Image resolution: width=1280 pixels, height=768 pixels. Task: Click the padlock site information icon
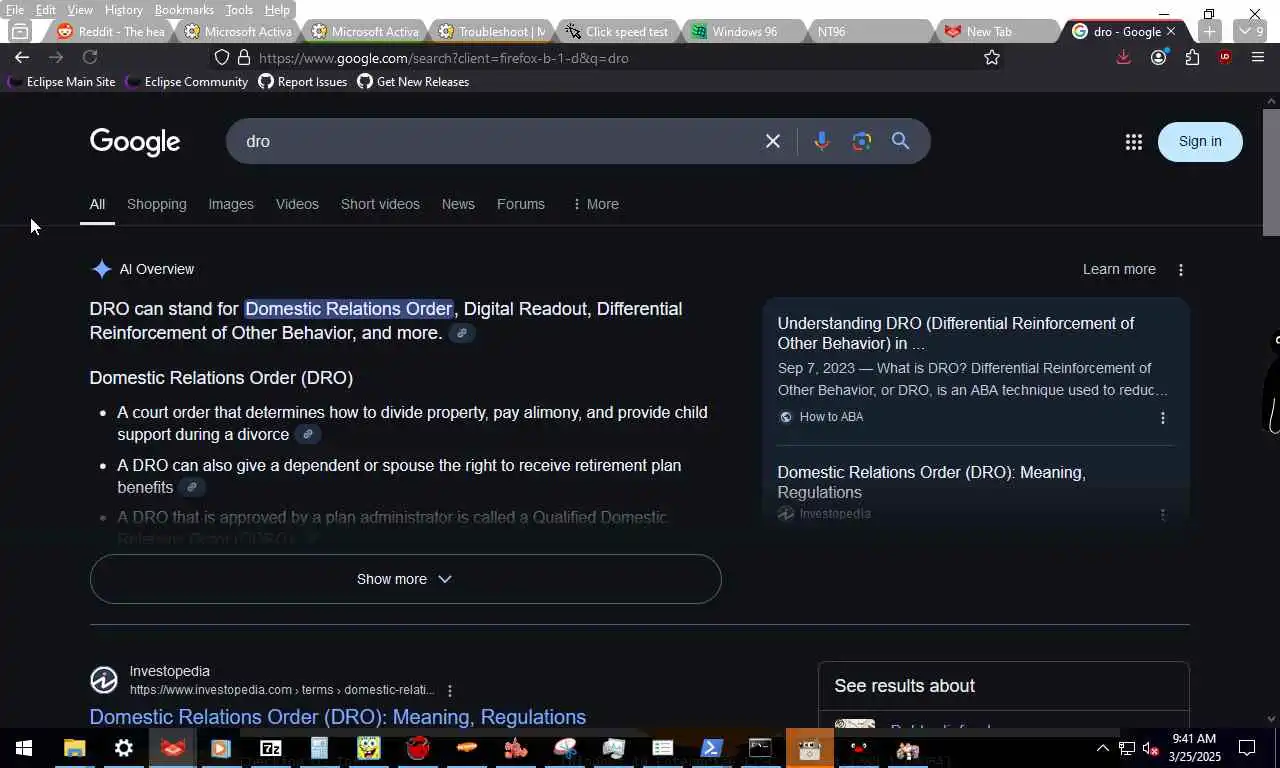tap(243, 58)
